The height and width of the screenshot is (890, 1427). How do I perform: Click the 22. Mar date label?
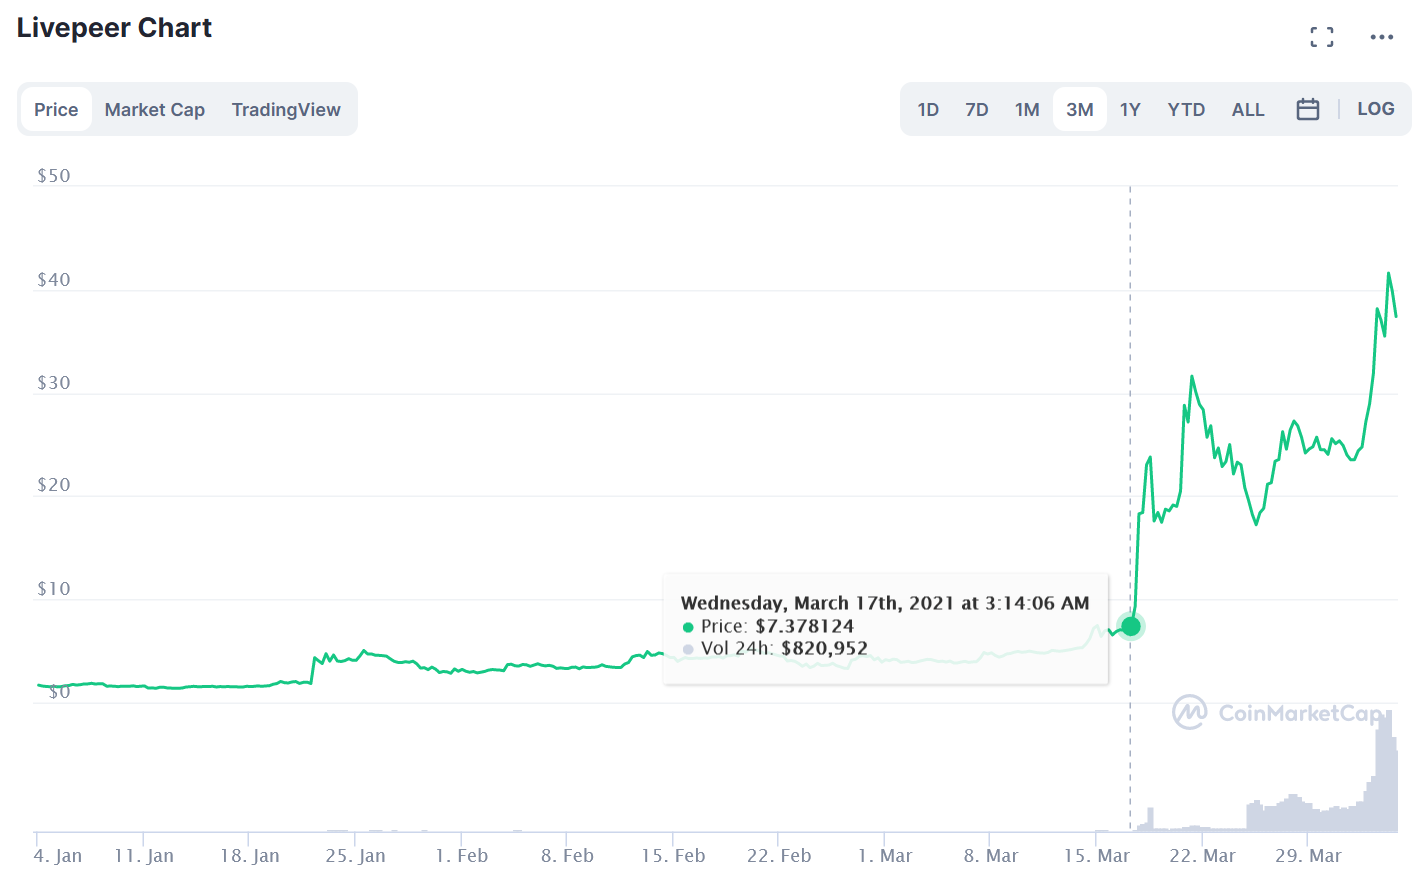[1203, 856]
